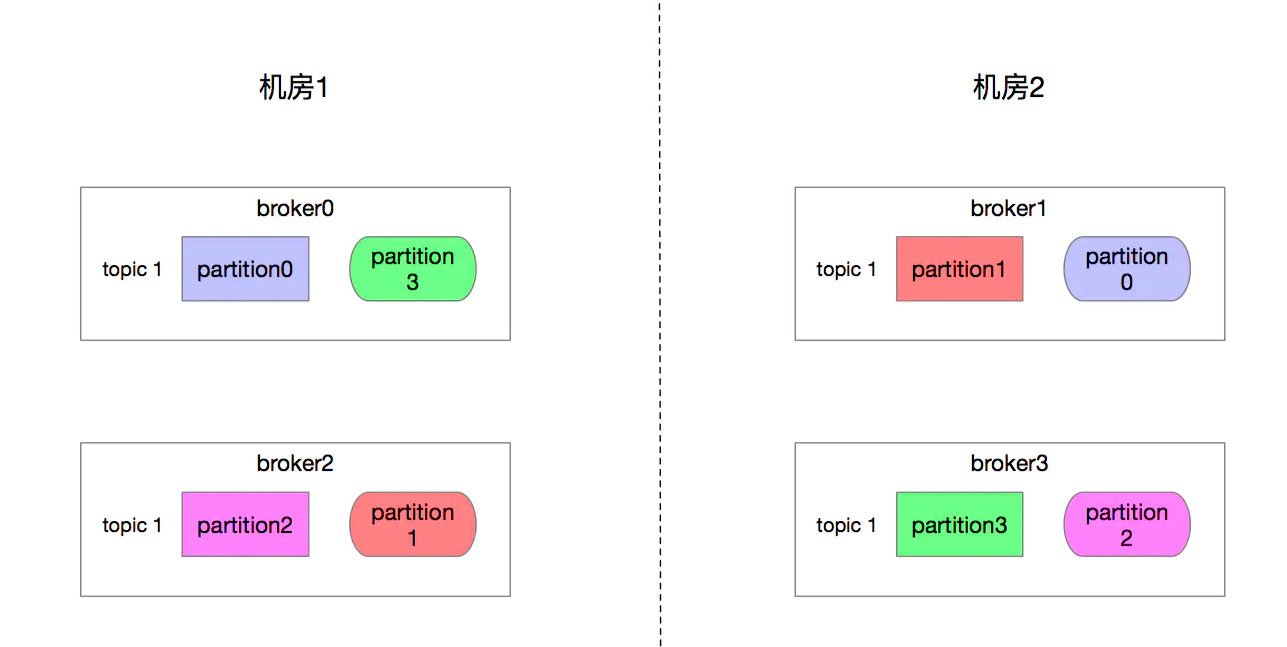
Task: Select the blue rounded partition 0 in broker1
Action: click(x=1127, y=269)
